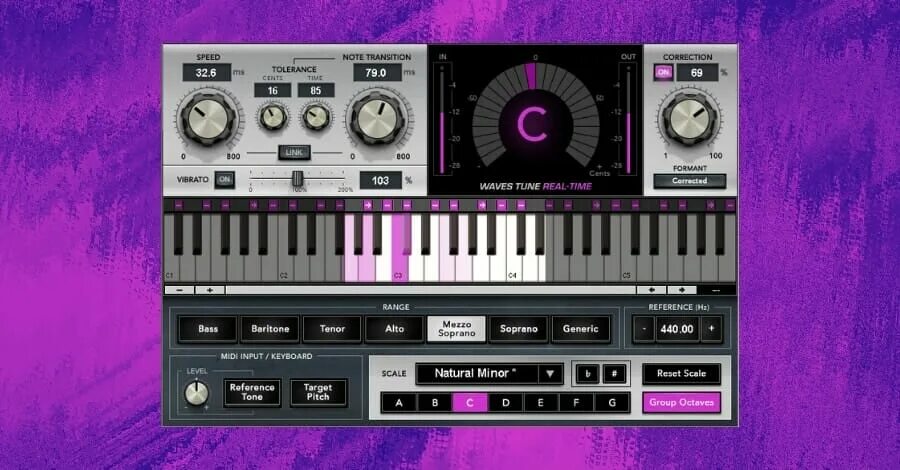The width and height of the screenshot is (900, 470).
Task: Click the Tolerance Cents field showing 16
Action: pos(273,91)
